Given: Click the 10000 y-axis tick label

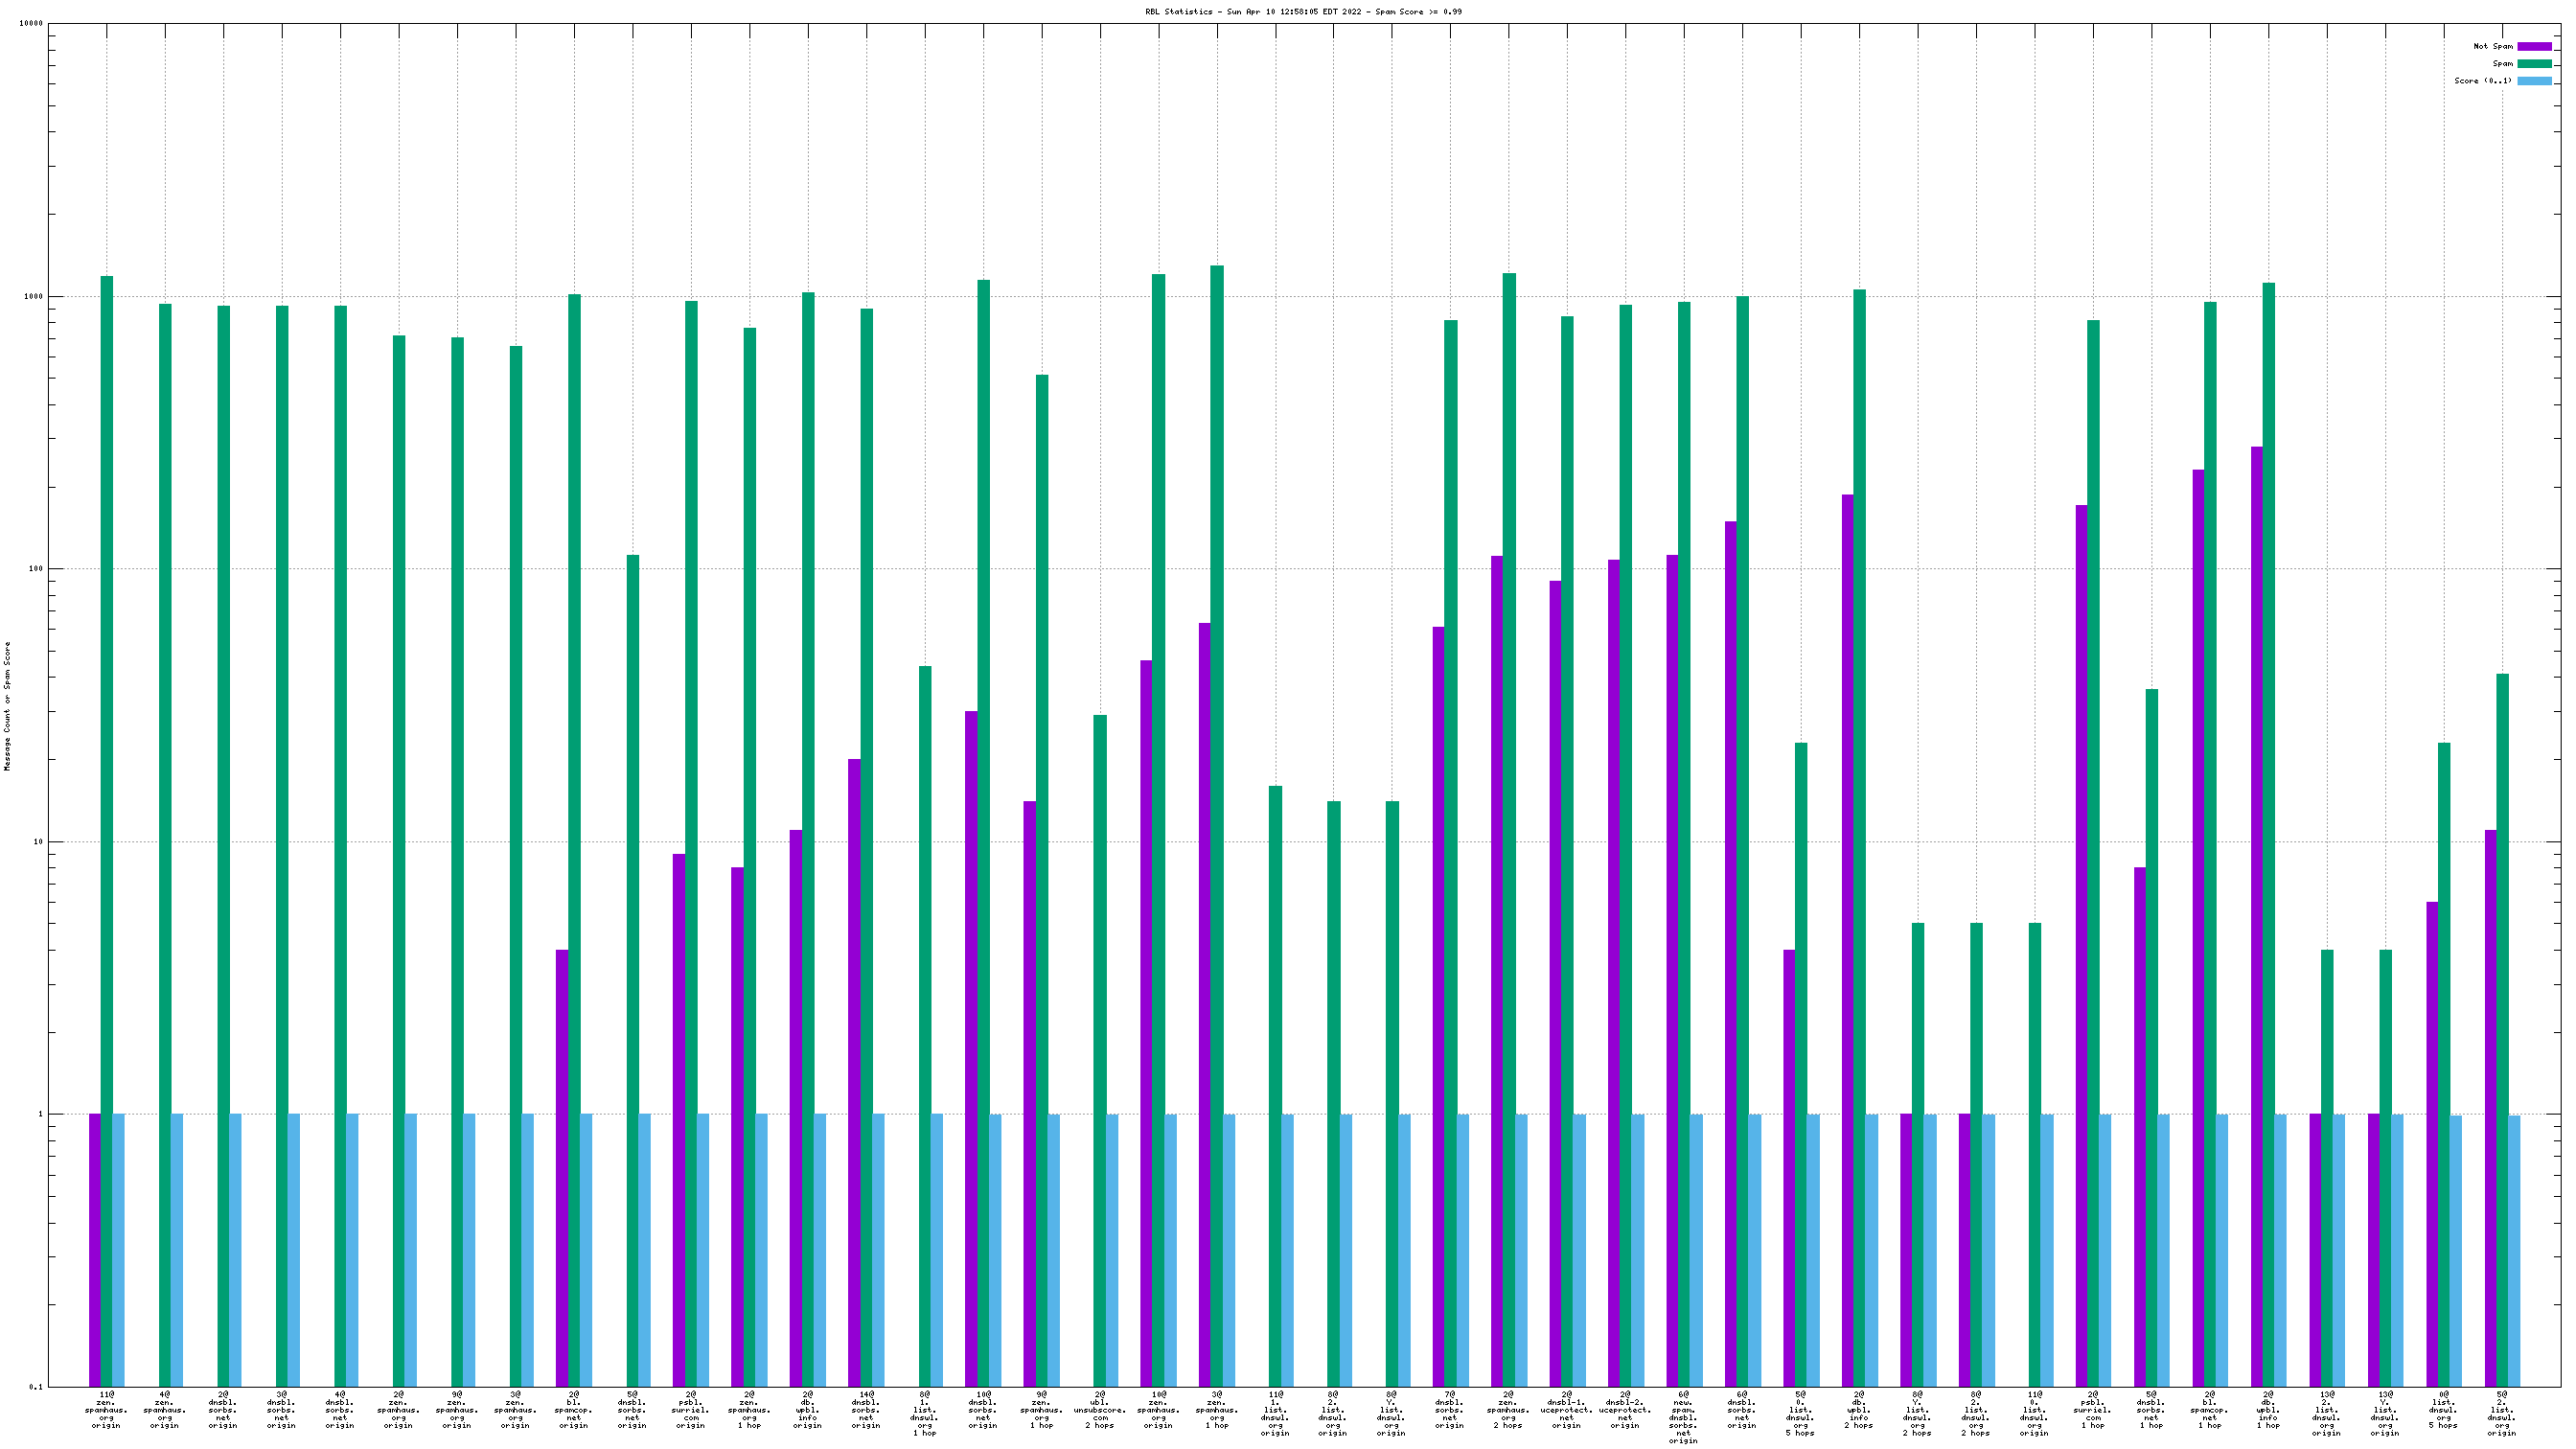Looking at the screenshot, I should pyautogui.click(x=31, y=24).
